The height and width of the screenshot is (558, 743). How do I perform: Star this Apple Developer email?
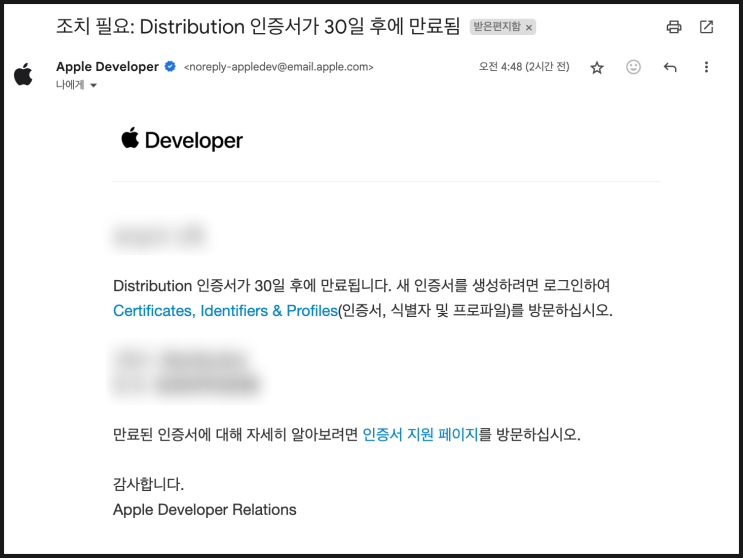click(x=597, y=68)
